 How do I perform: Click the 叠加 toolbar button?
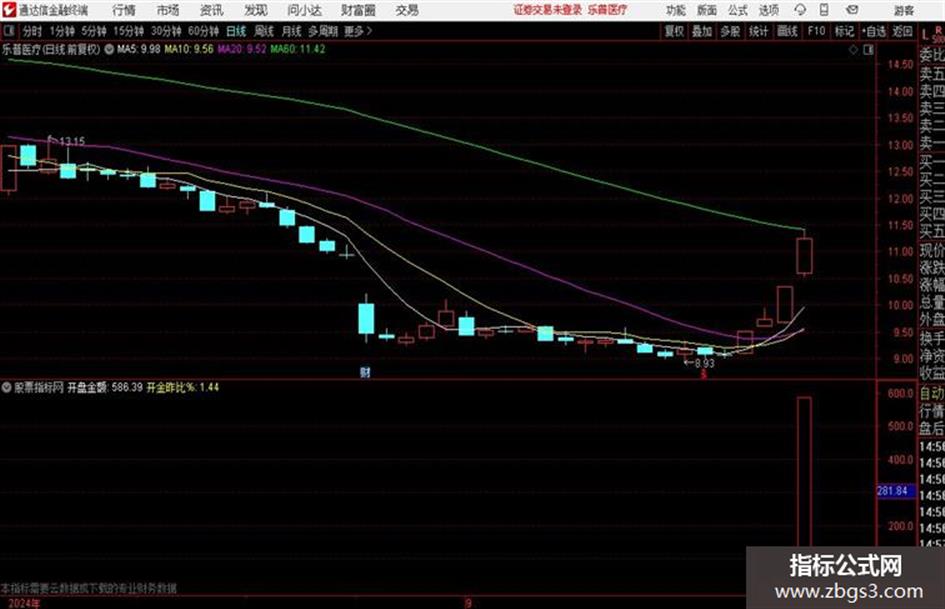702,31
